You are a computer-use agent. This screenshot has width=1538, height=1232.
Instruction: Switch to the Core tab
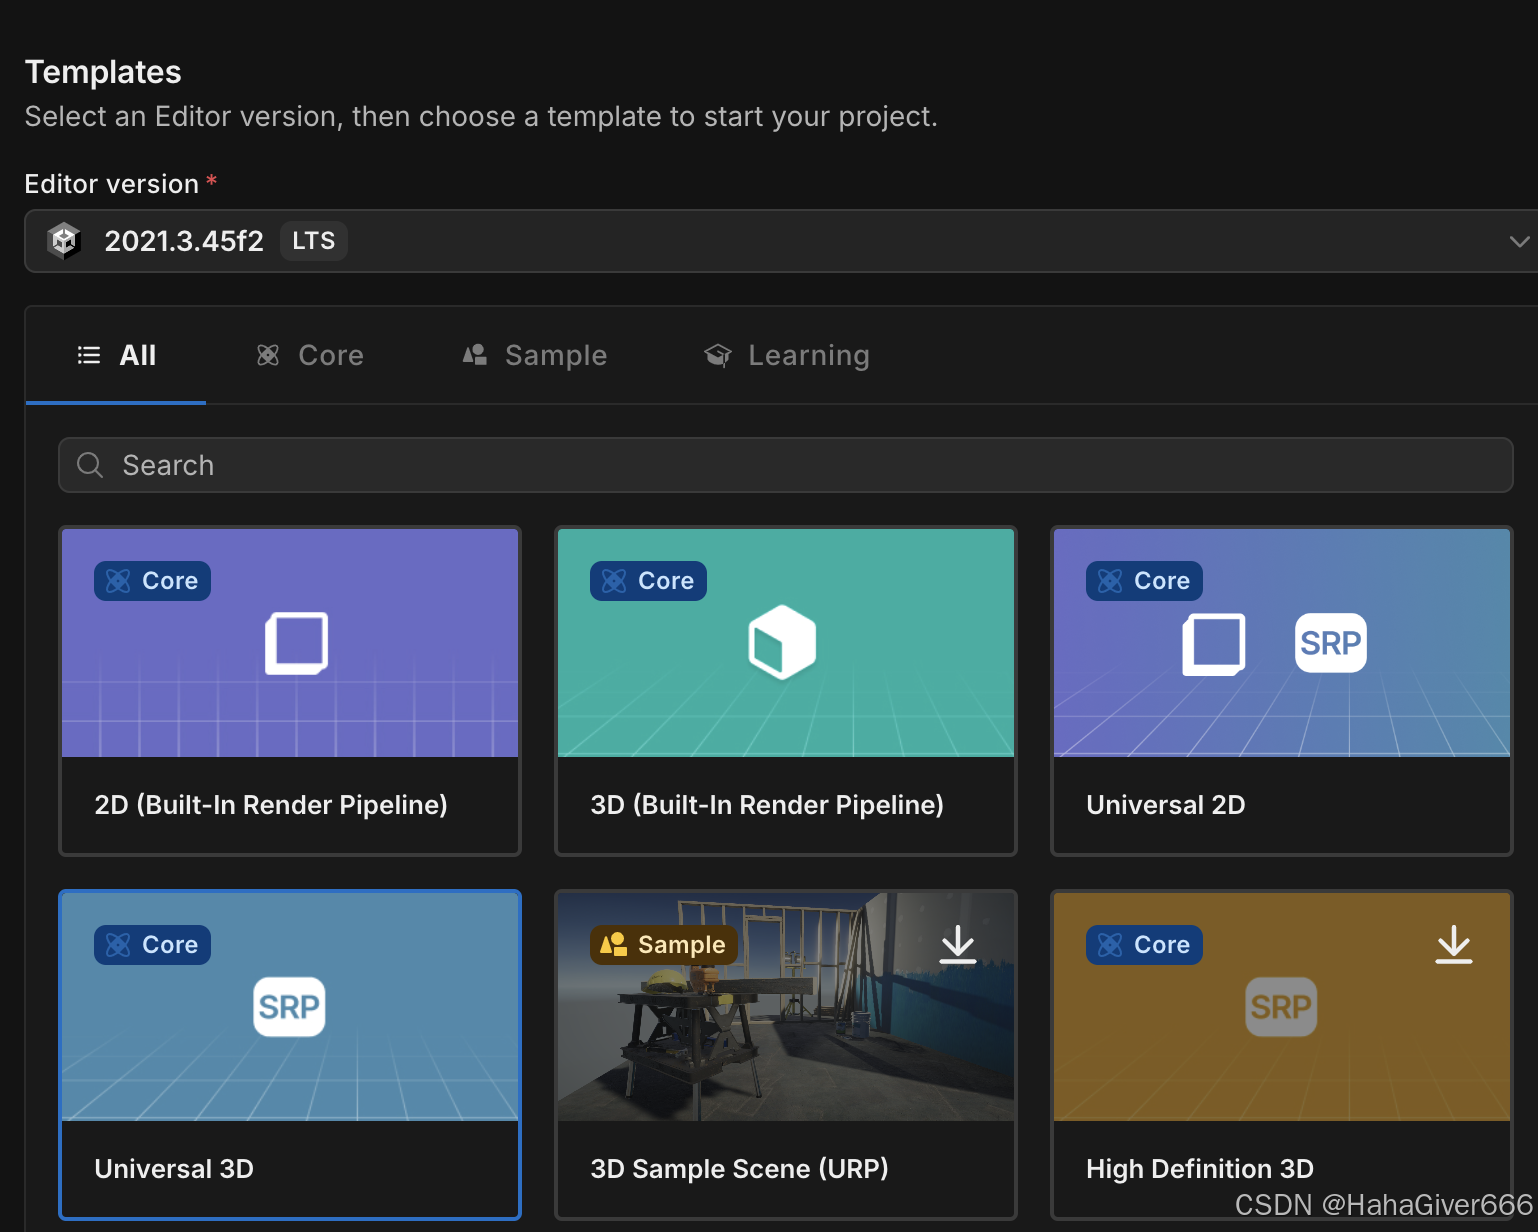[x=310, y=355]
